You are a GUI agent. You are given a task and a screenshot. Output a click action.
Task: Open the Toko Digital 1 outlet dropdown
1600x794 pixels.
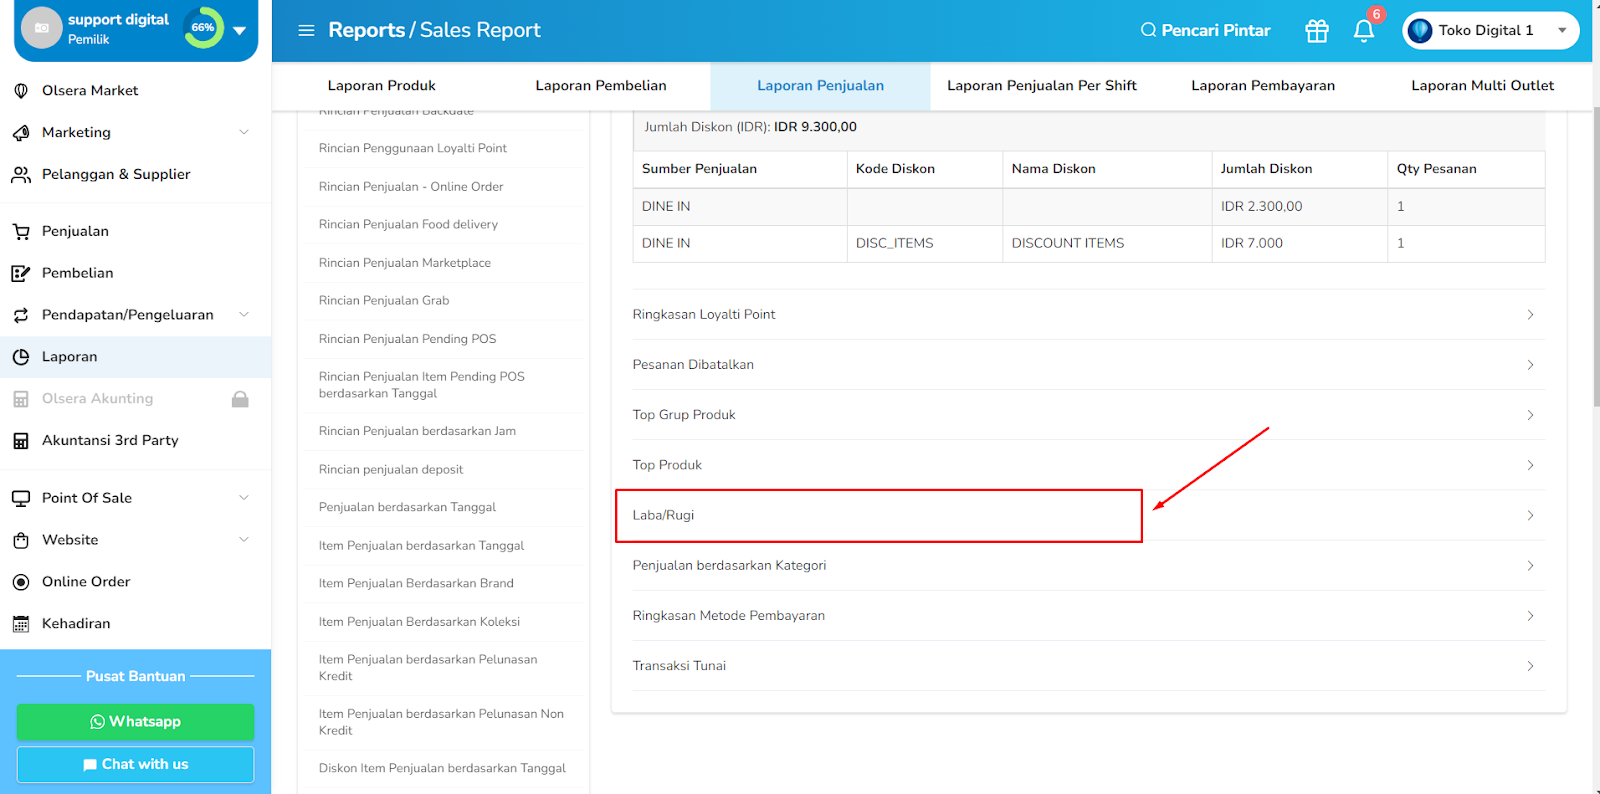(x=1490, y=31)
